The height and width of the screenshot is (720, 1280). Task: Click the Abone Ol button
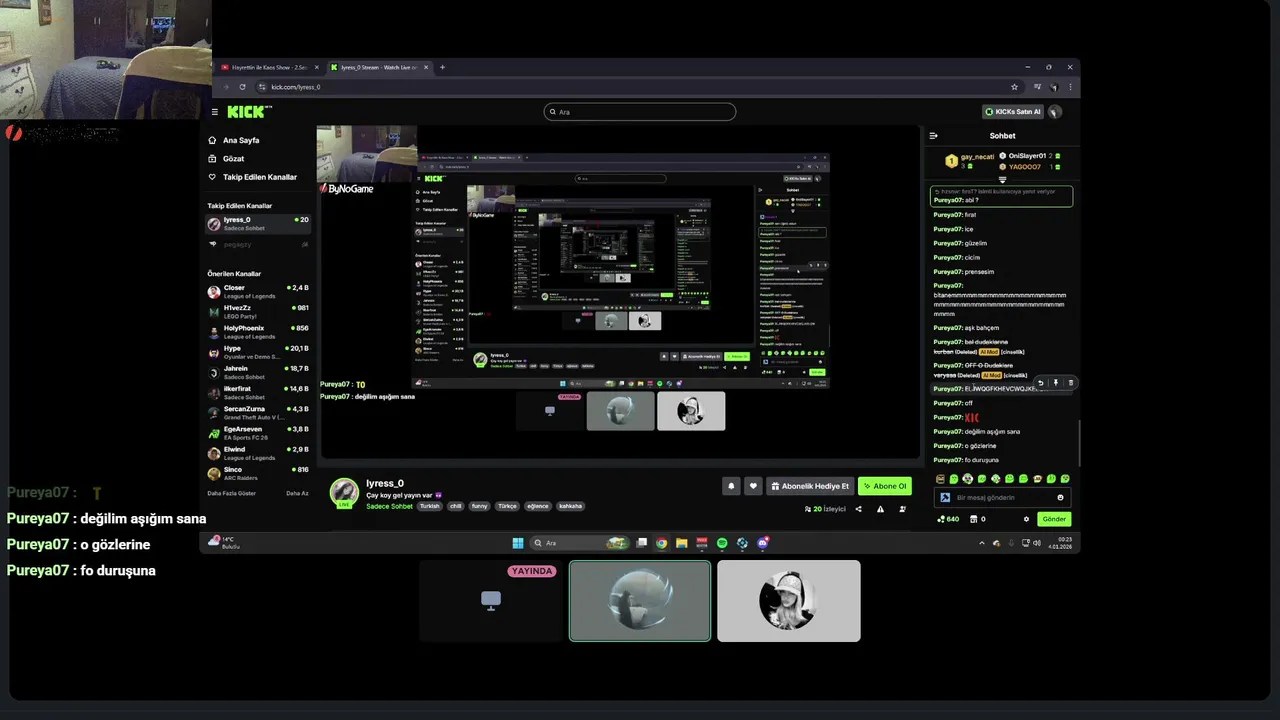[x=885, y=486]
